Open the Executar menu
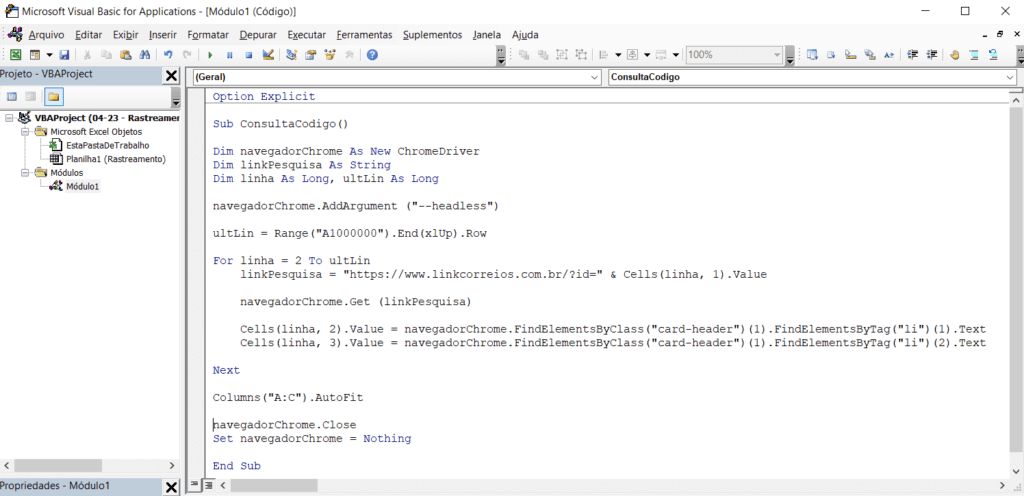 (307, 35)
